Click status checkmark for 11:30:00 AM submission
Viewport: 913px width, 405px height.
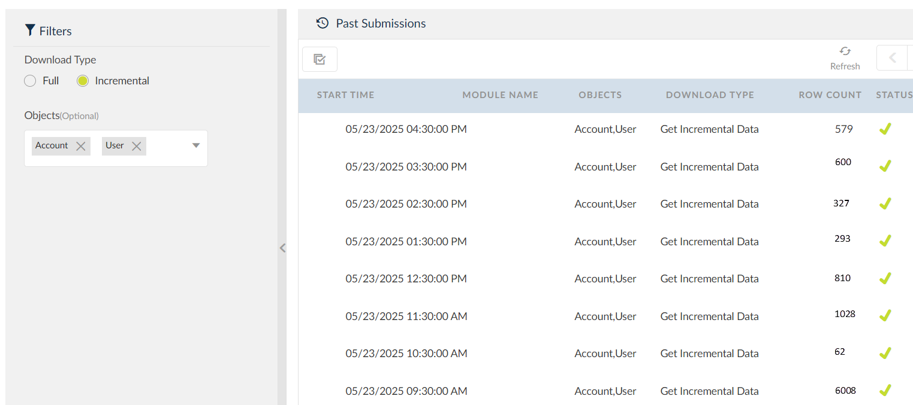[885, 316]
